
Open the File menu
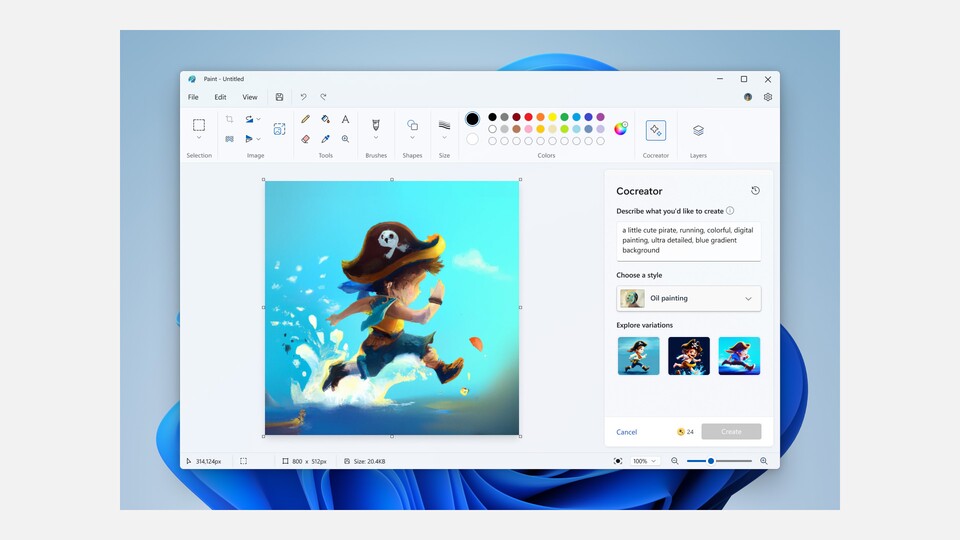[x=193, y=97]
